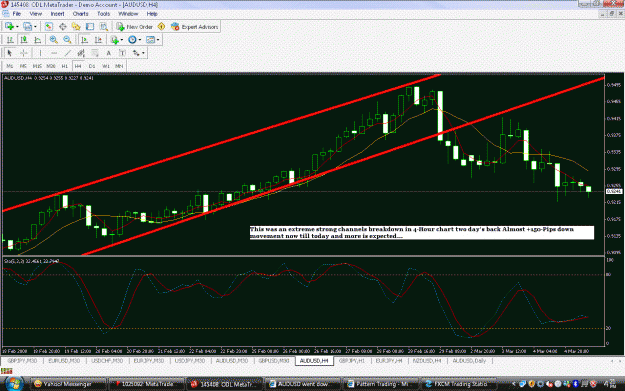Screen dimensions: 625x391
Task: Toggle Chart Shift on the chart
Action: (x=98, y=40)
